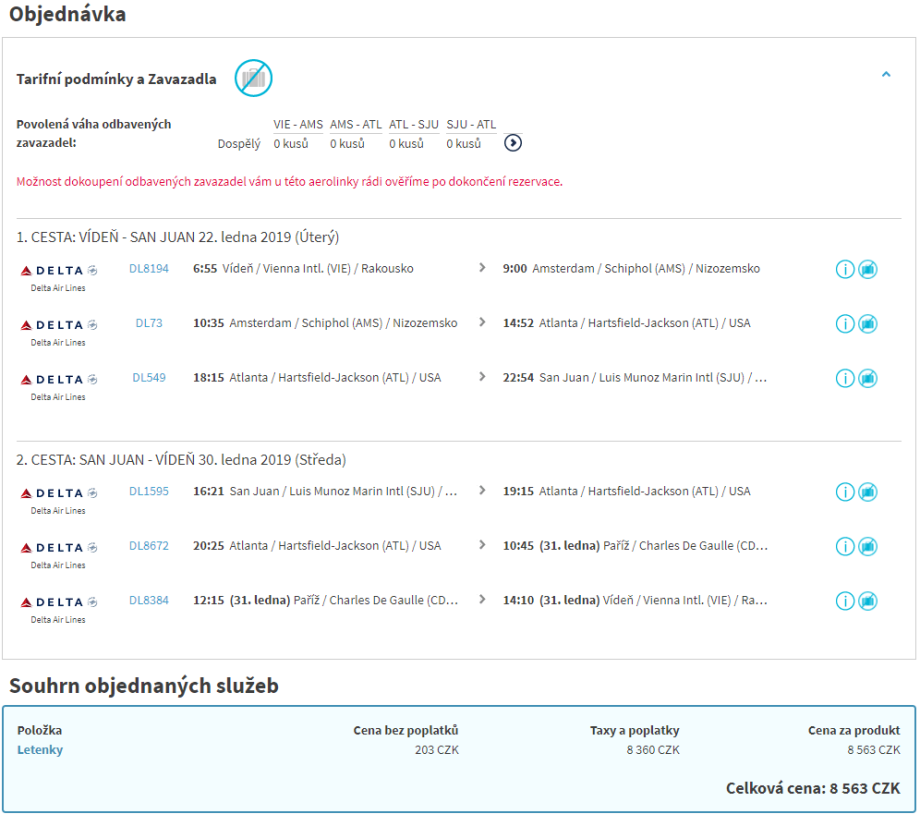The width and height of the screenshot is (920, 814).
Task: Click the info icon for flight DL8672
Action: coord(845,547)
